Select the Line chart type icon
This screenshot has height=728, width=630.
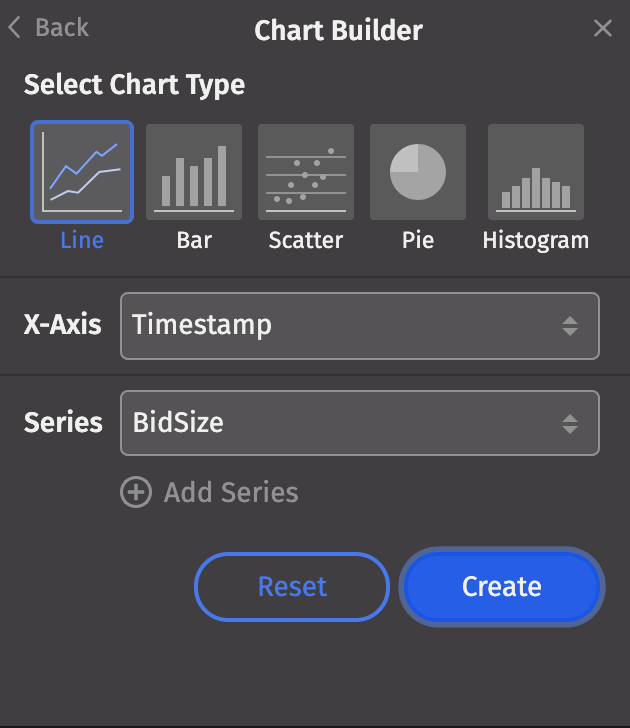(x=82, y=172)
